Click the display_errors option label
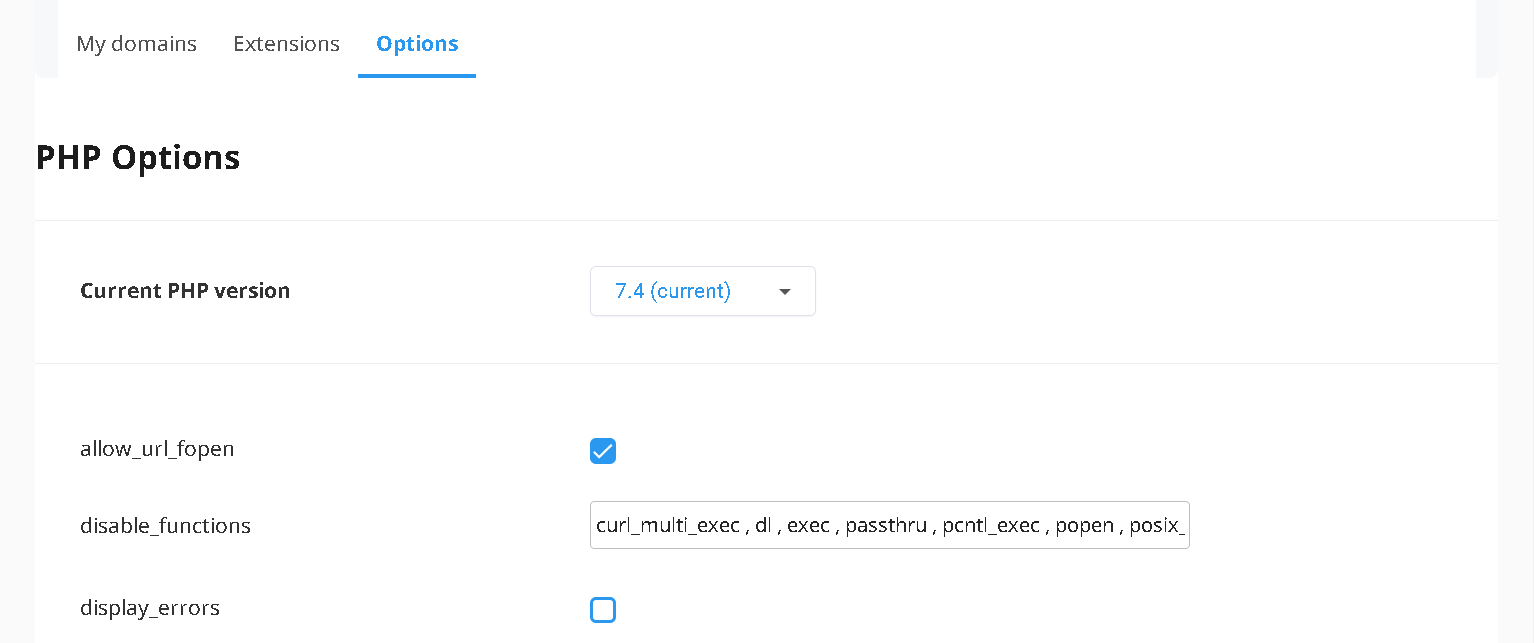The image size is (1534, 643). click(150, 608)
